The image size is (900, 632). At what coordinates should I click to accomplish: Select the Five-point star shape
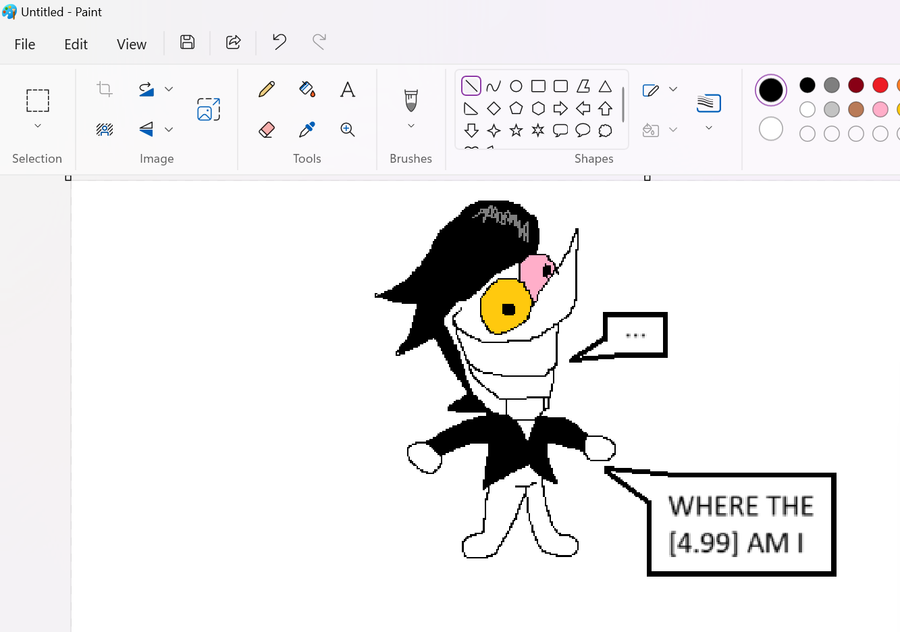[x=516, y=131]
